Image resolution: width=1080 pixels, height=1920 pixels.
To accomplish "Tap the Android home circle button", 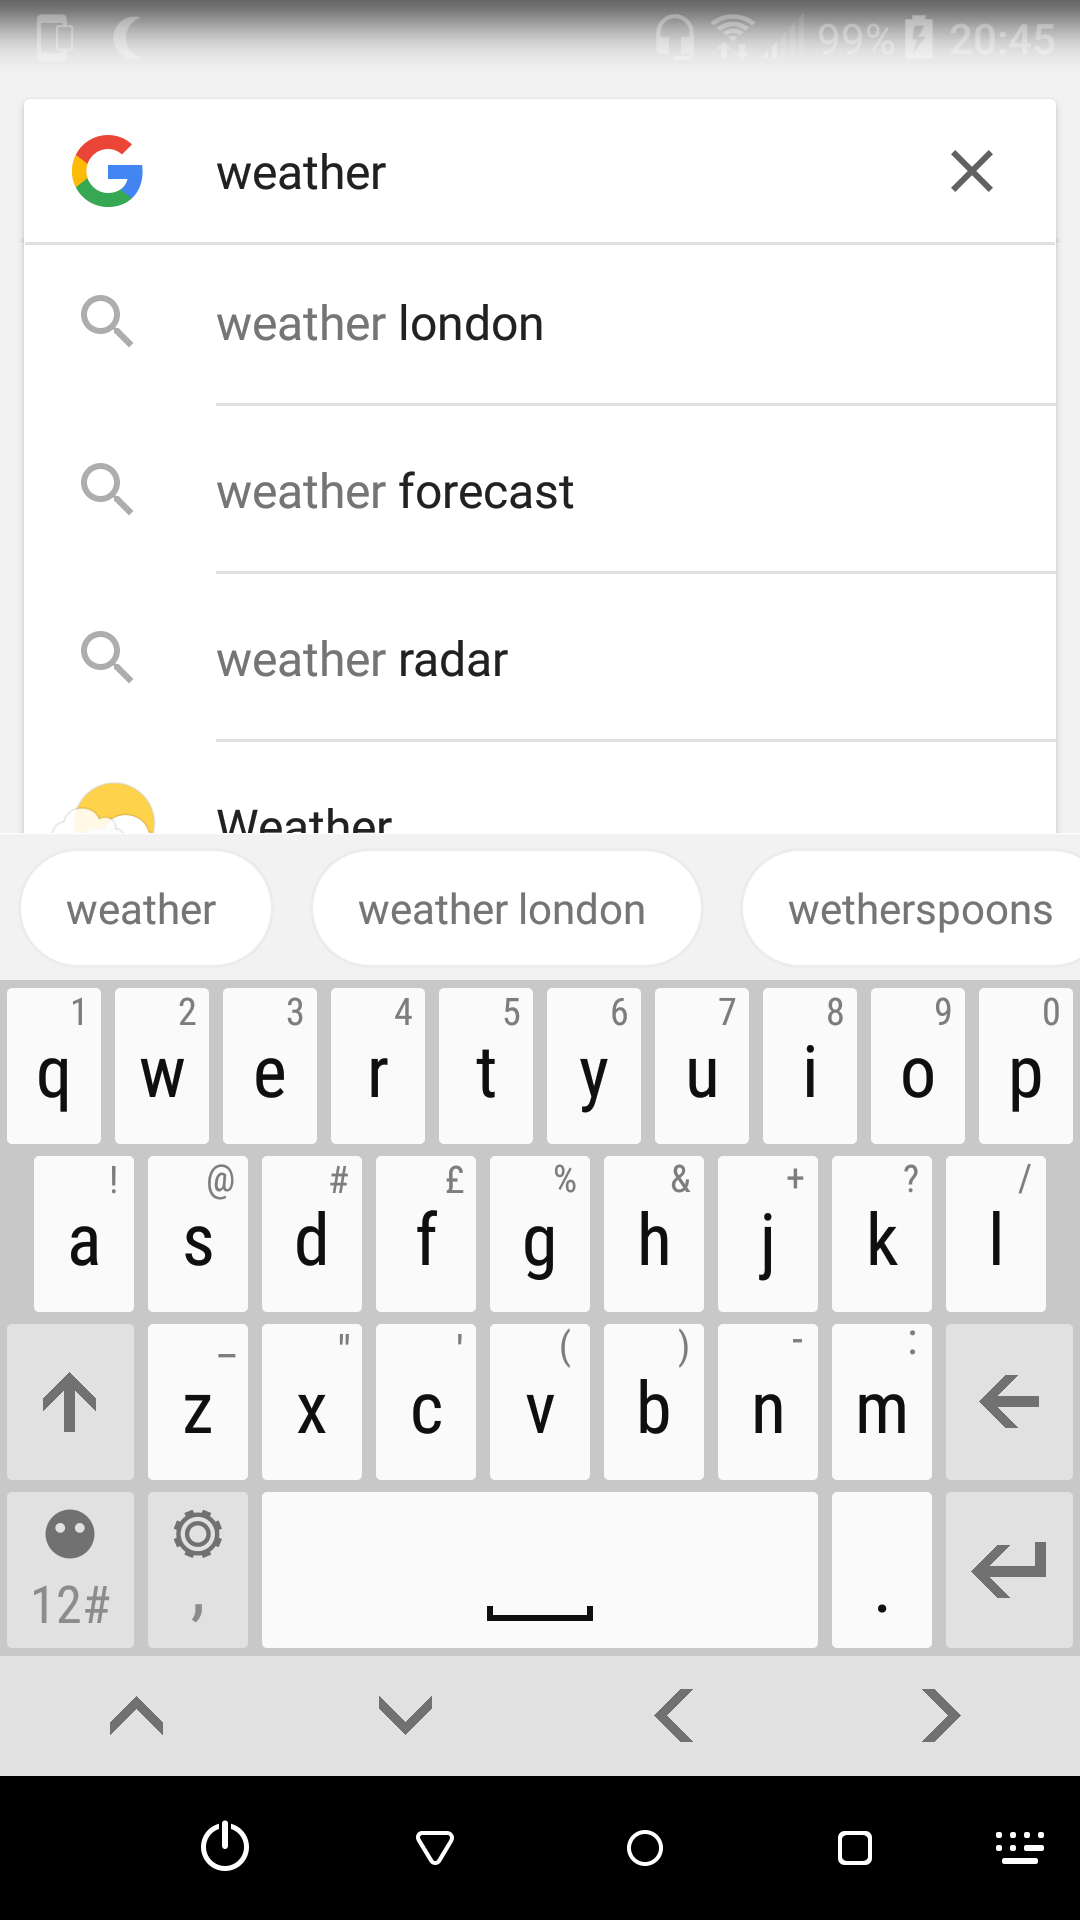I will [x=645, y=1848].
